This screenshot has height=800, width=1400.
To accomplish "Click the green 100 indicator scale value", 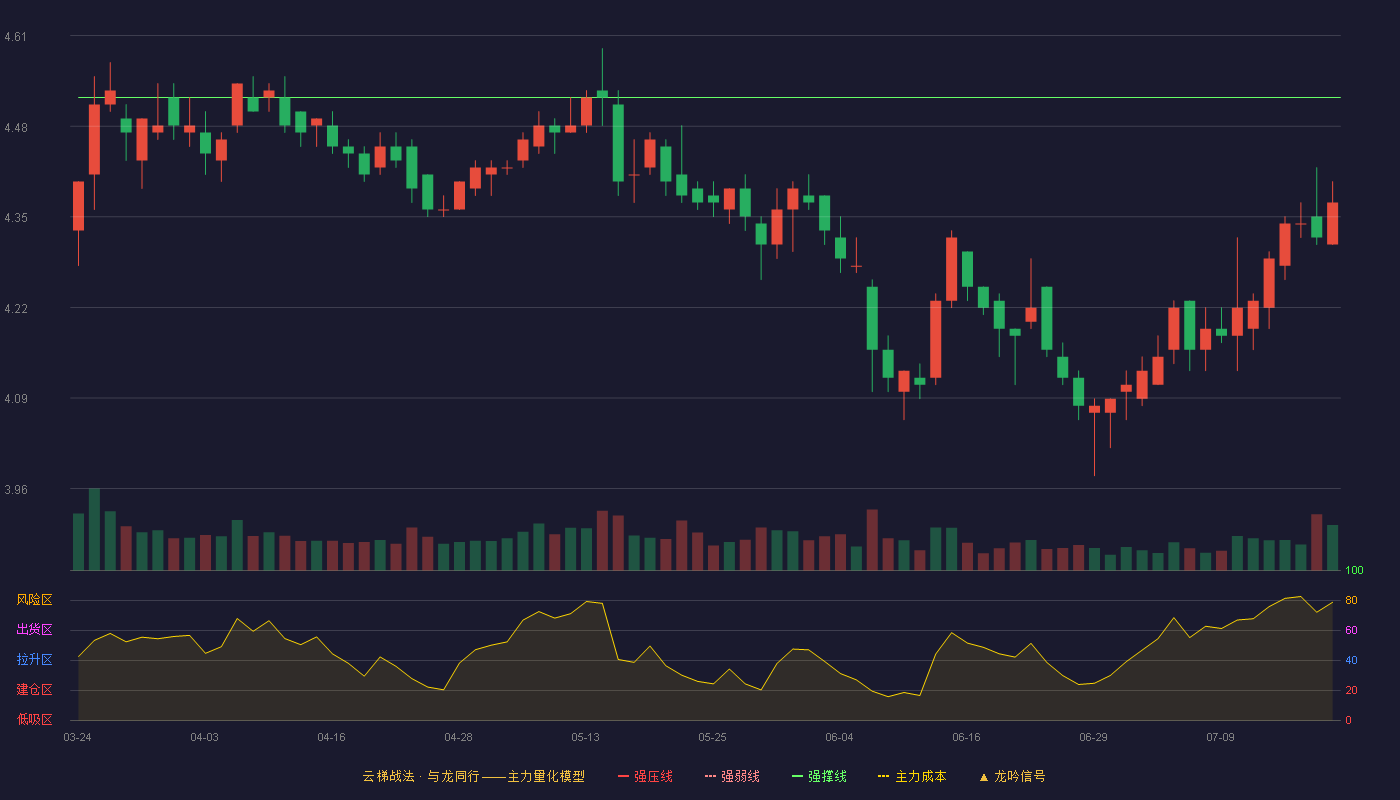I will pos(1354,571).
